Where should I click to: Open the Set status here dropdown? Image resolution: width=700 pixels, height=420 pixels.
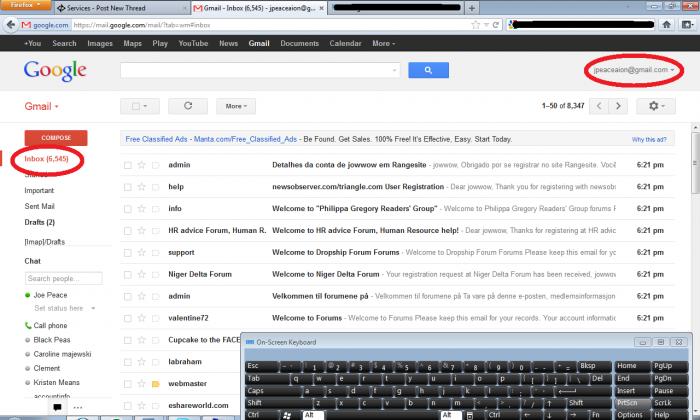coord(93,308)
